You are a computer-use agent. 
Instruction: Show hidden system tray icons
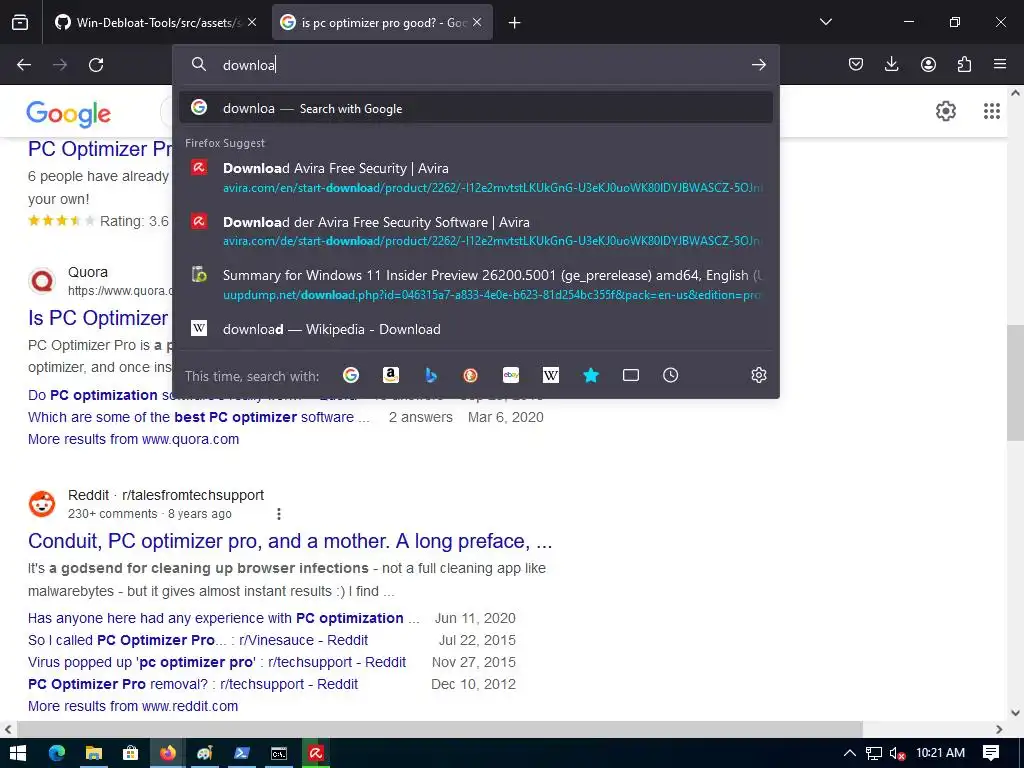pos(849,753)
